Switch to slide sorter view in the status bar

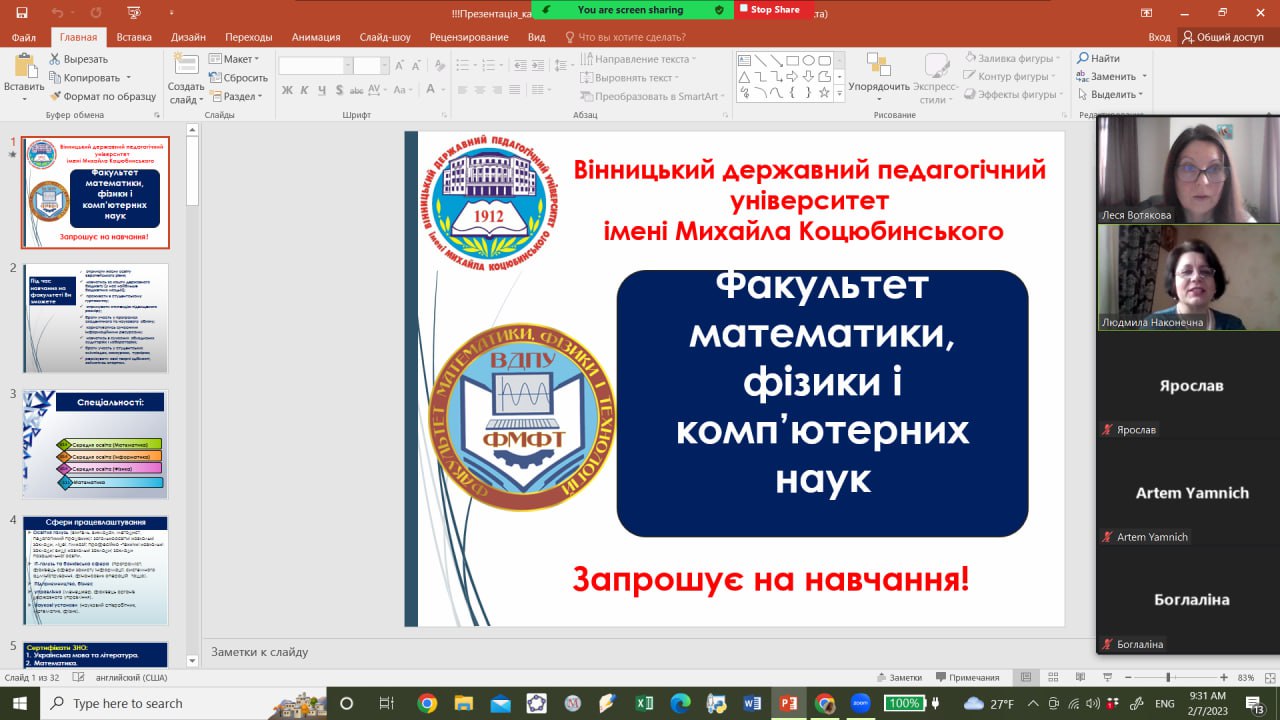pyautogui.click(x=1051, y=677)
